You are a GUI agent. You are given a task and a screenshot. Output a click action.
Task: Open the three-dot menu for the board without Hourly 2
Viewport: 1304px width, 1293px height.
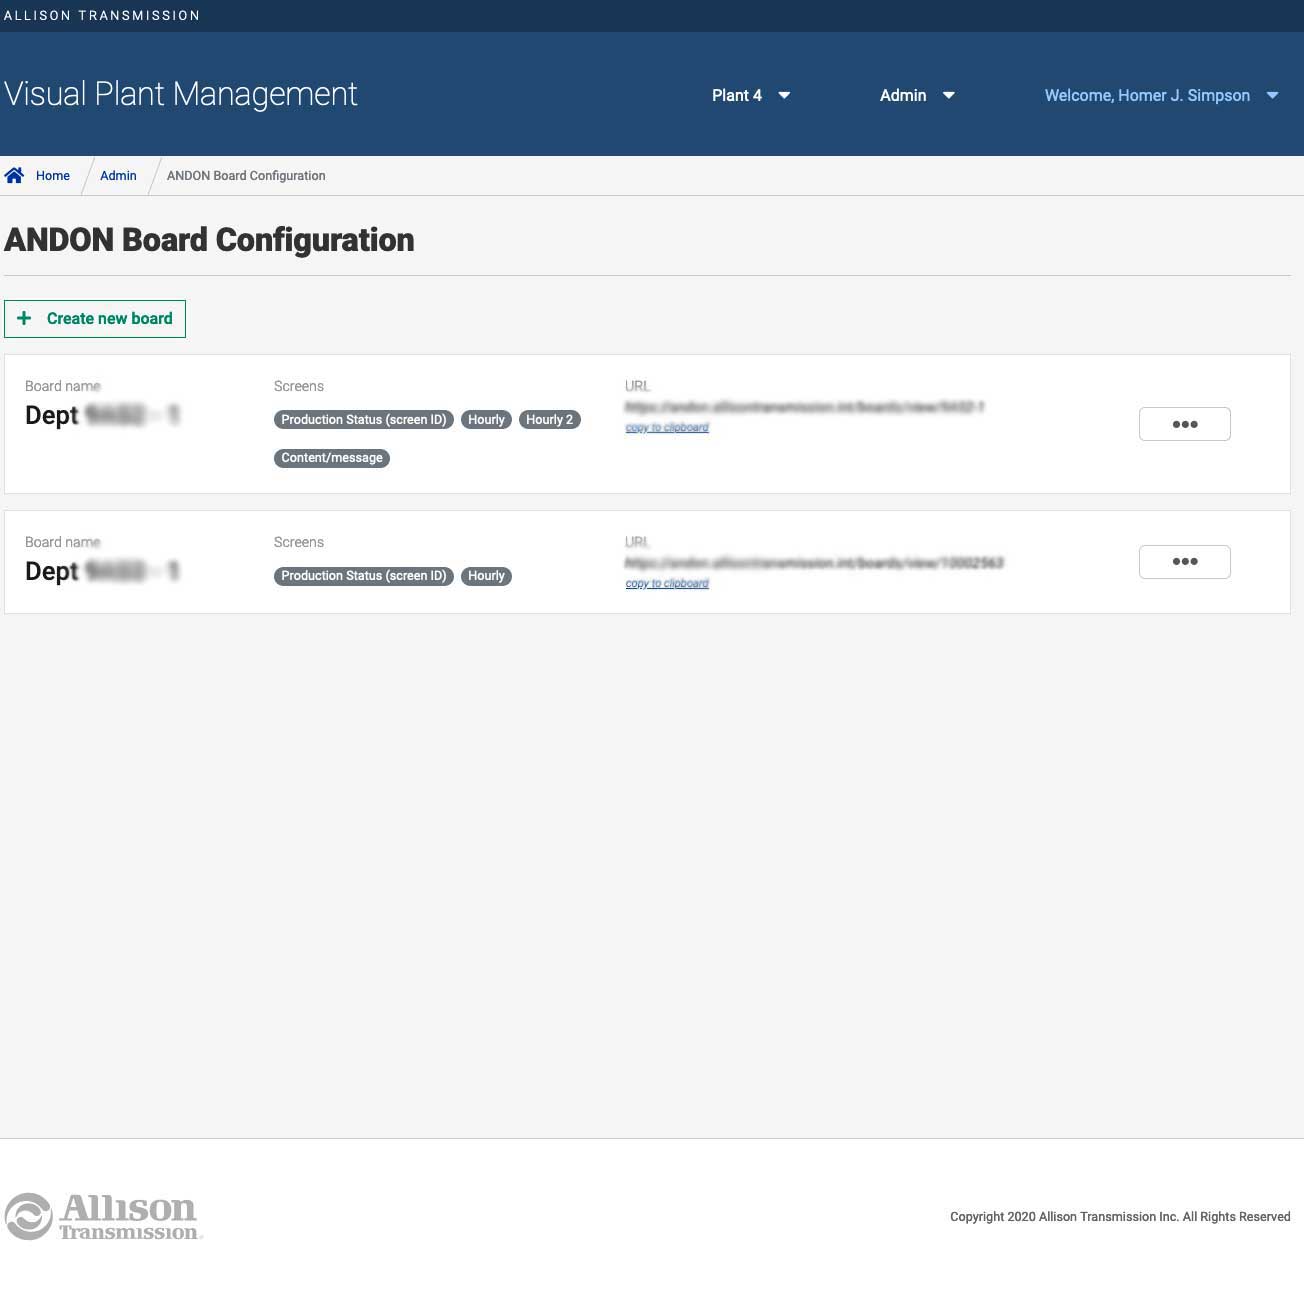tap(1185, 561)
